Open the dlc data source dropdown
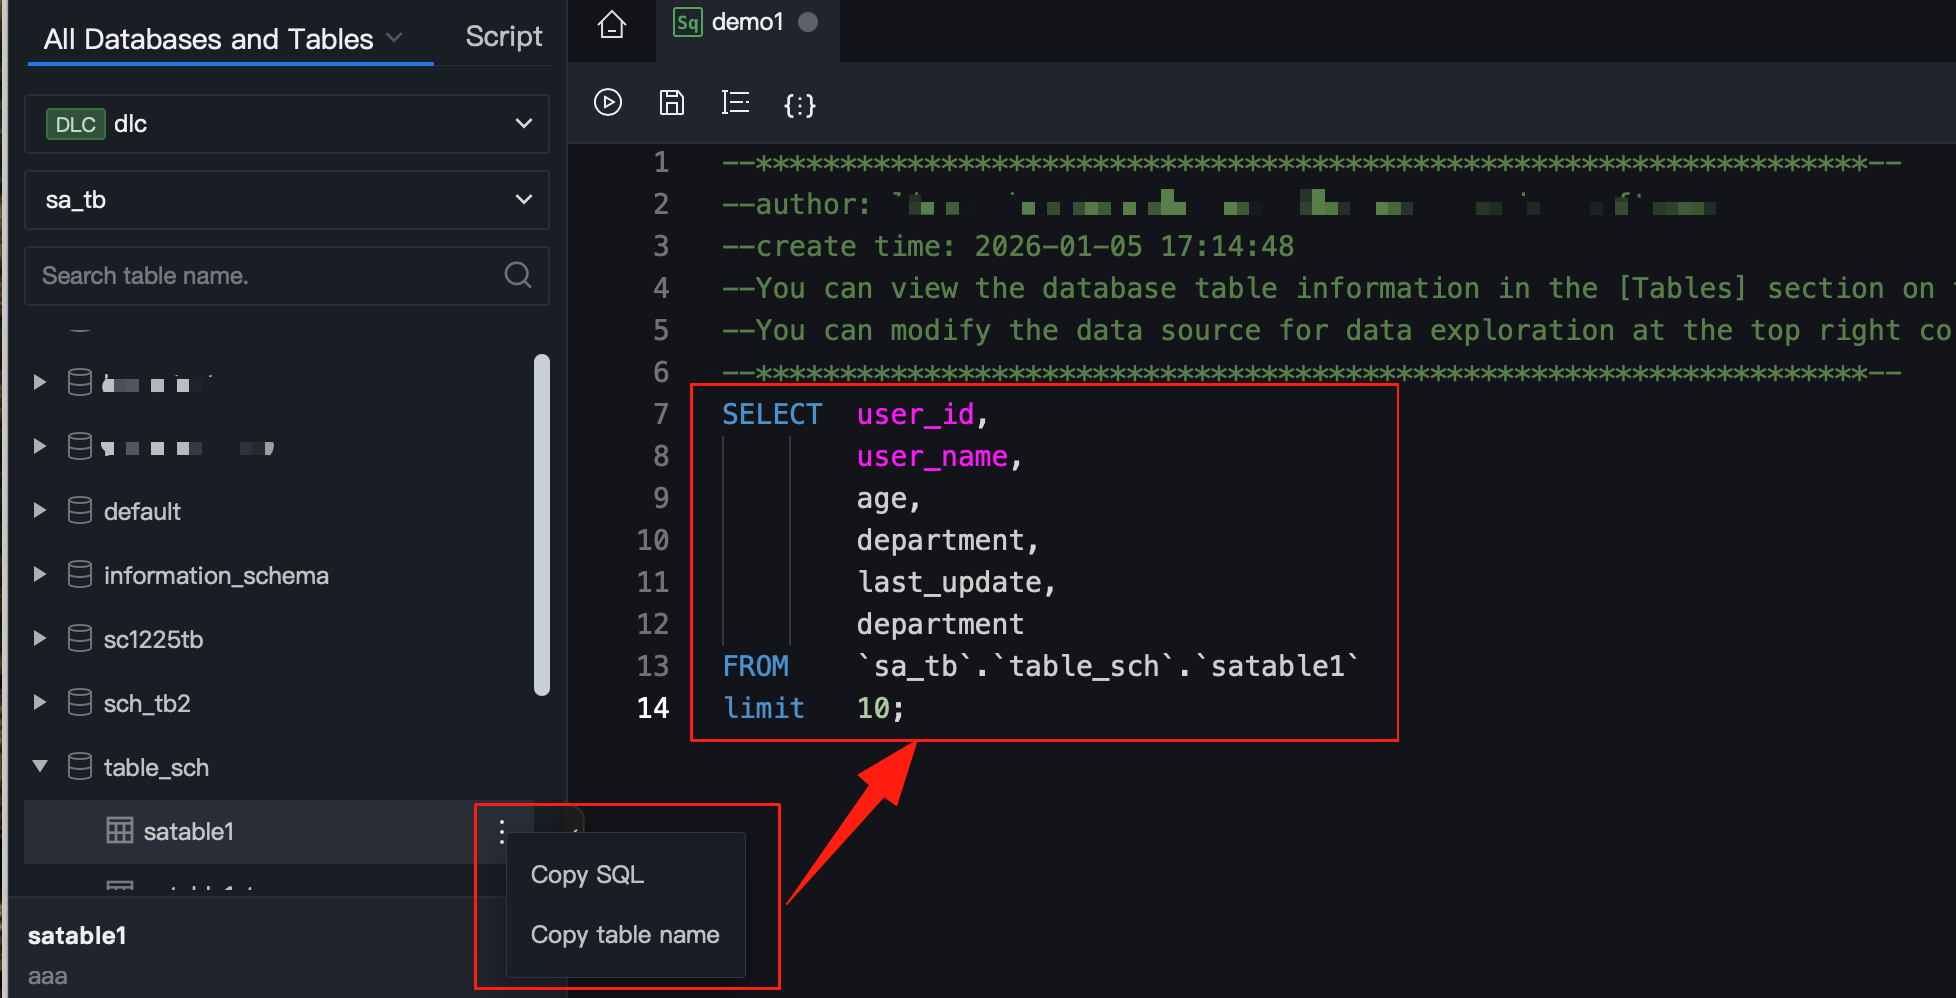This screenshot has height=998, width=1956. tap(286, 124)
